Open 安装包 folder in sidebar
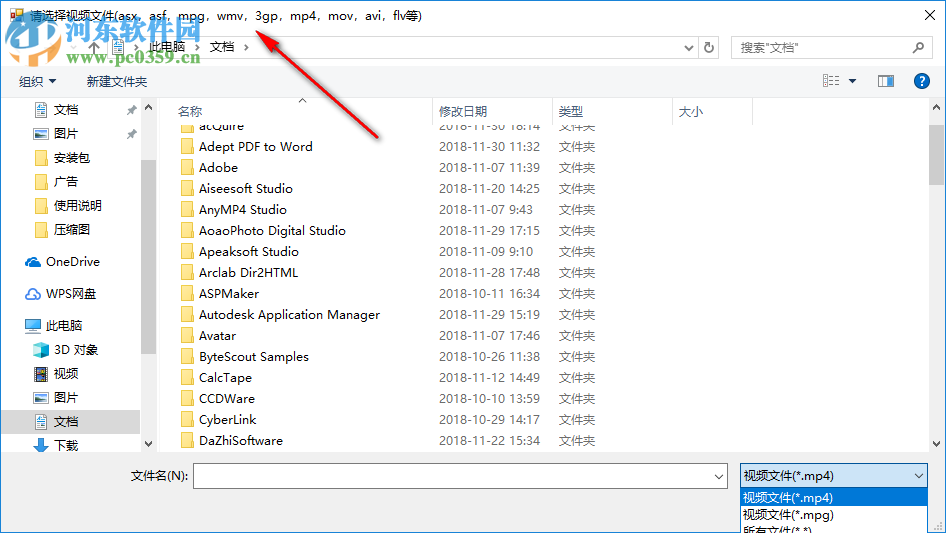This screenshot has width=946, height=533. click(62, 158)
